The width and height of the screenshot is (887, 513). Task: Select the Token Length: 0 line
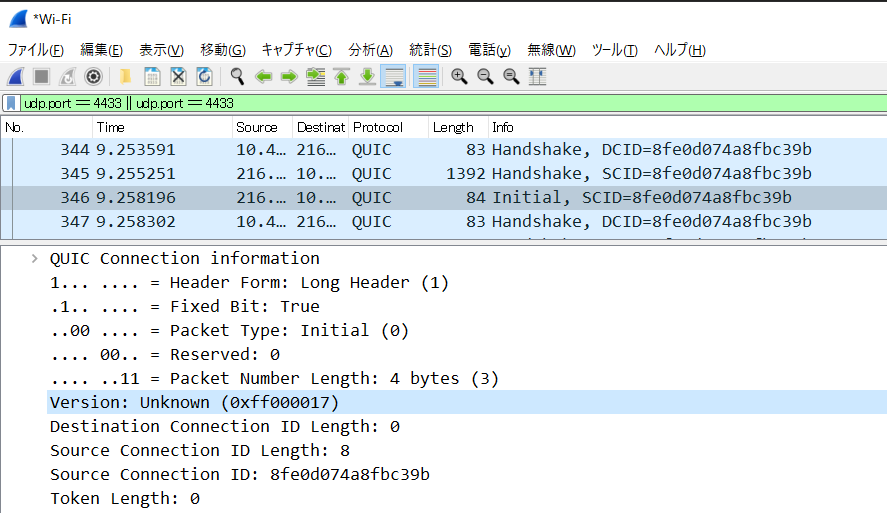tap(125, 499)
